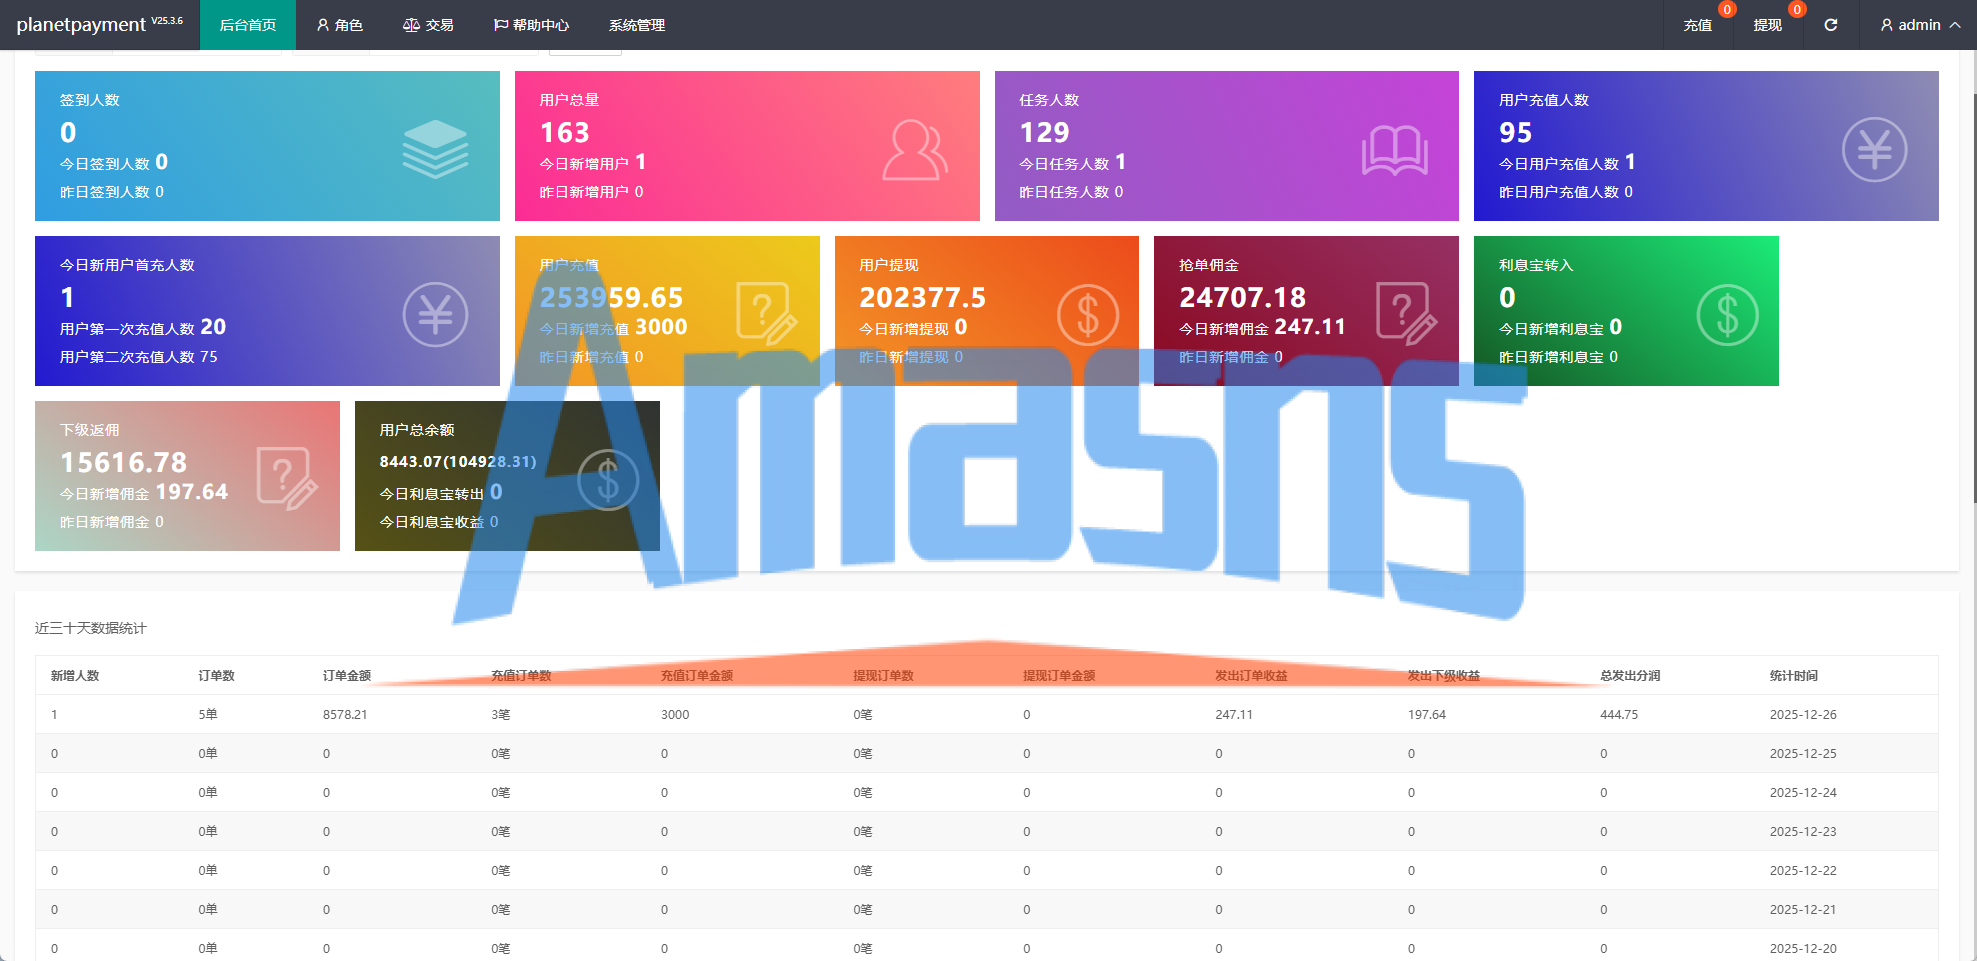Click the 订单数 column header
Screen dimensions: 1977x961
(x=217, y=676)
